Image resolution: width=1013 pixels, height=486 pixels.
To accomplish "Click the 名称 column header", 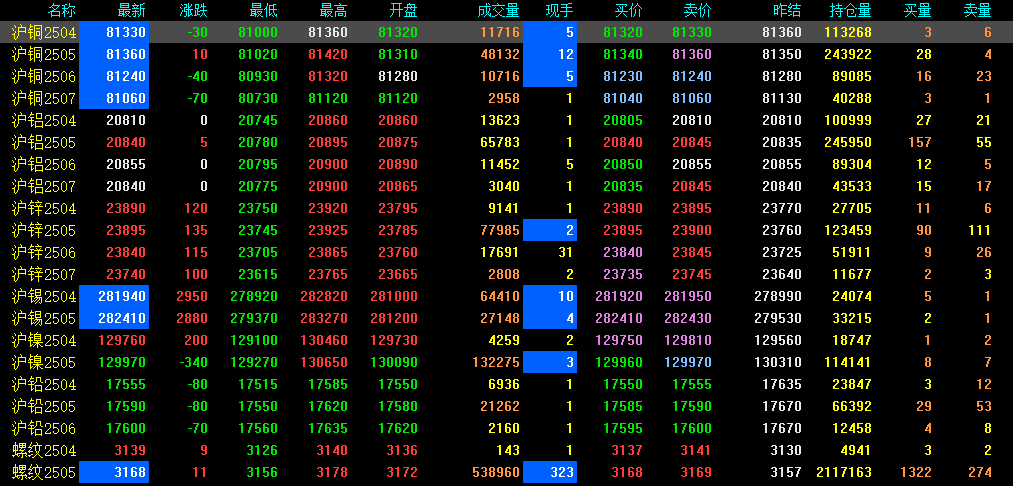I will coord(63,10).
